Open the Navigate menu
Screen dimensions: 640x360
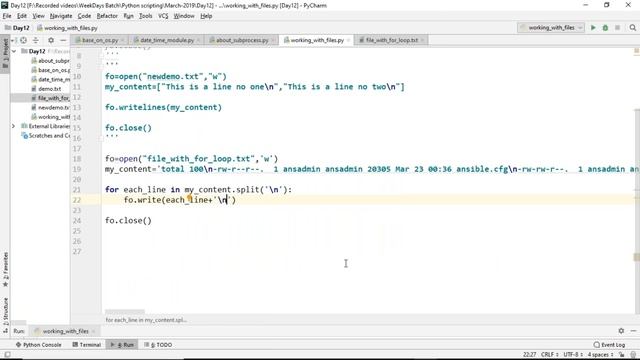(x=61, y=16)
